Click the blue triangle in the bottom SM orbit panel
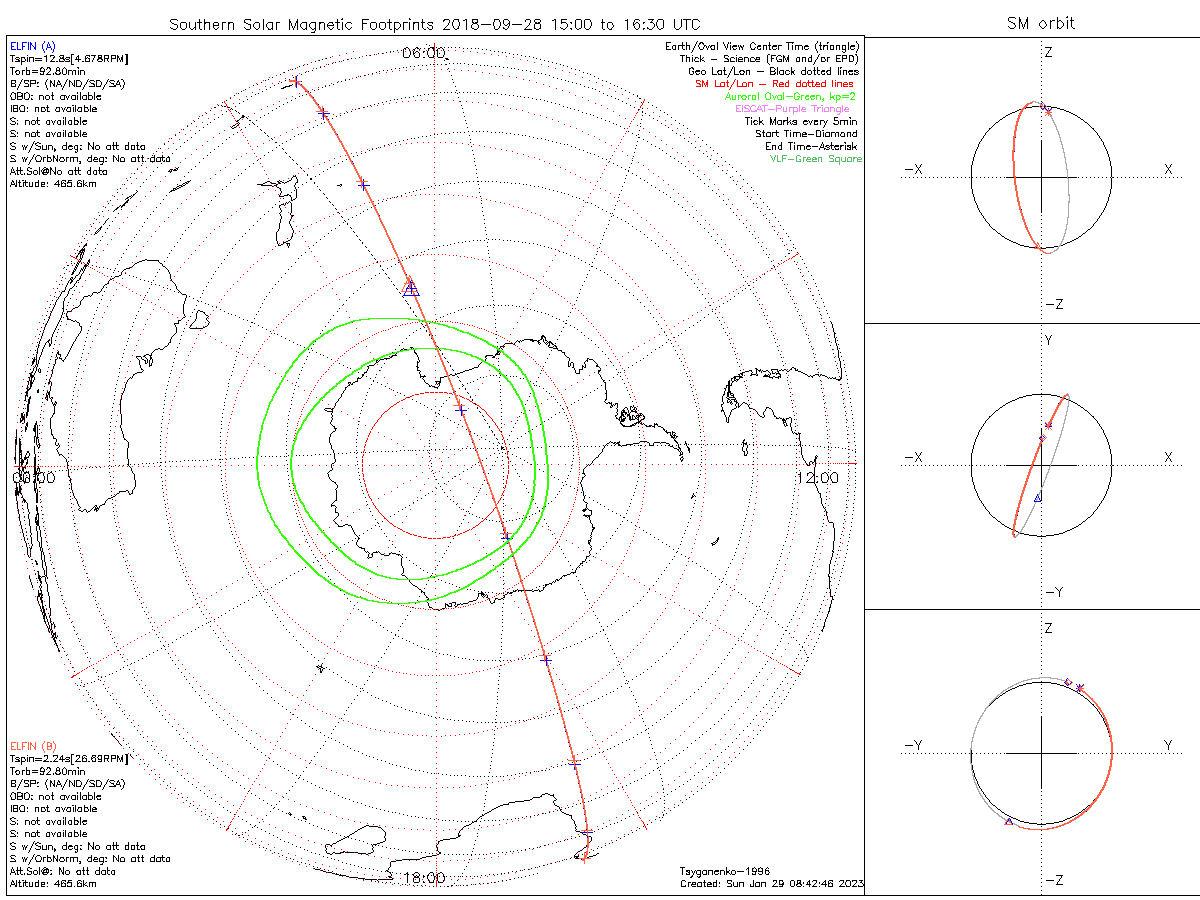Screen dimensions: 1200x900 [1008, 821]
